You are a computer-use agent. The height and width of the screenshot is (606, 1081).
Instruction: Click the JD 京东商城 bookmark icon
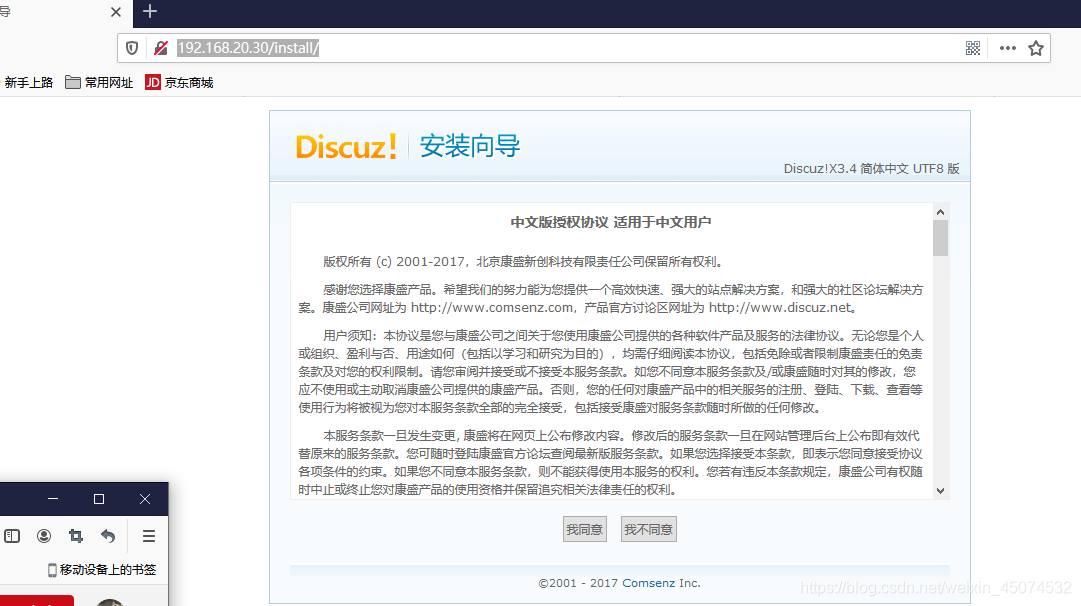(152, 82)
